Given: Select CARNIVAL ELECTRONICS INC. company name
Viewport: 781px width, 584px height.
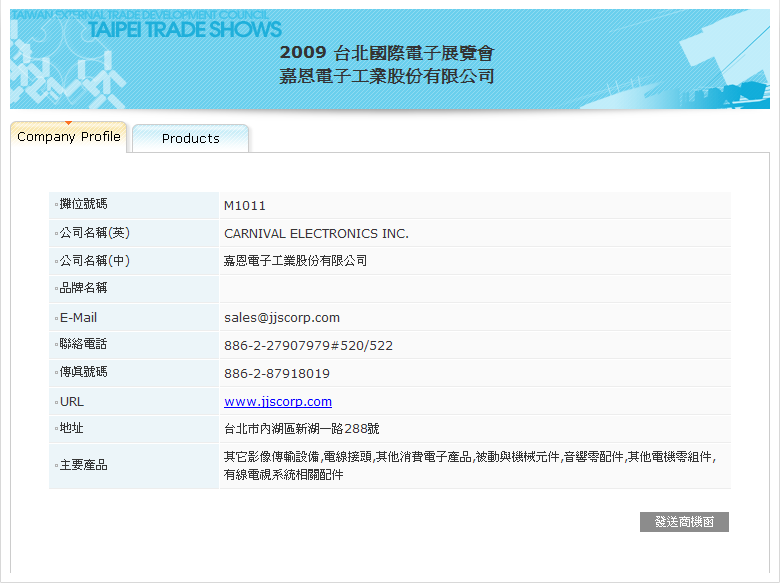Looking at the screenshot, I should pyautogui.click(x=316, y=234).
